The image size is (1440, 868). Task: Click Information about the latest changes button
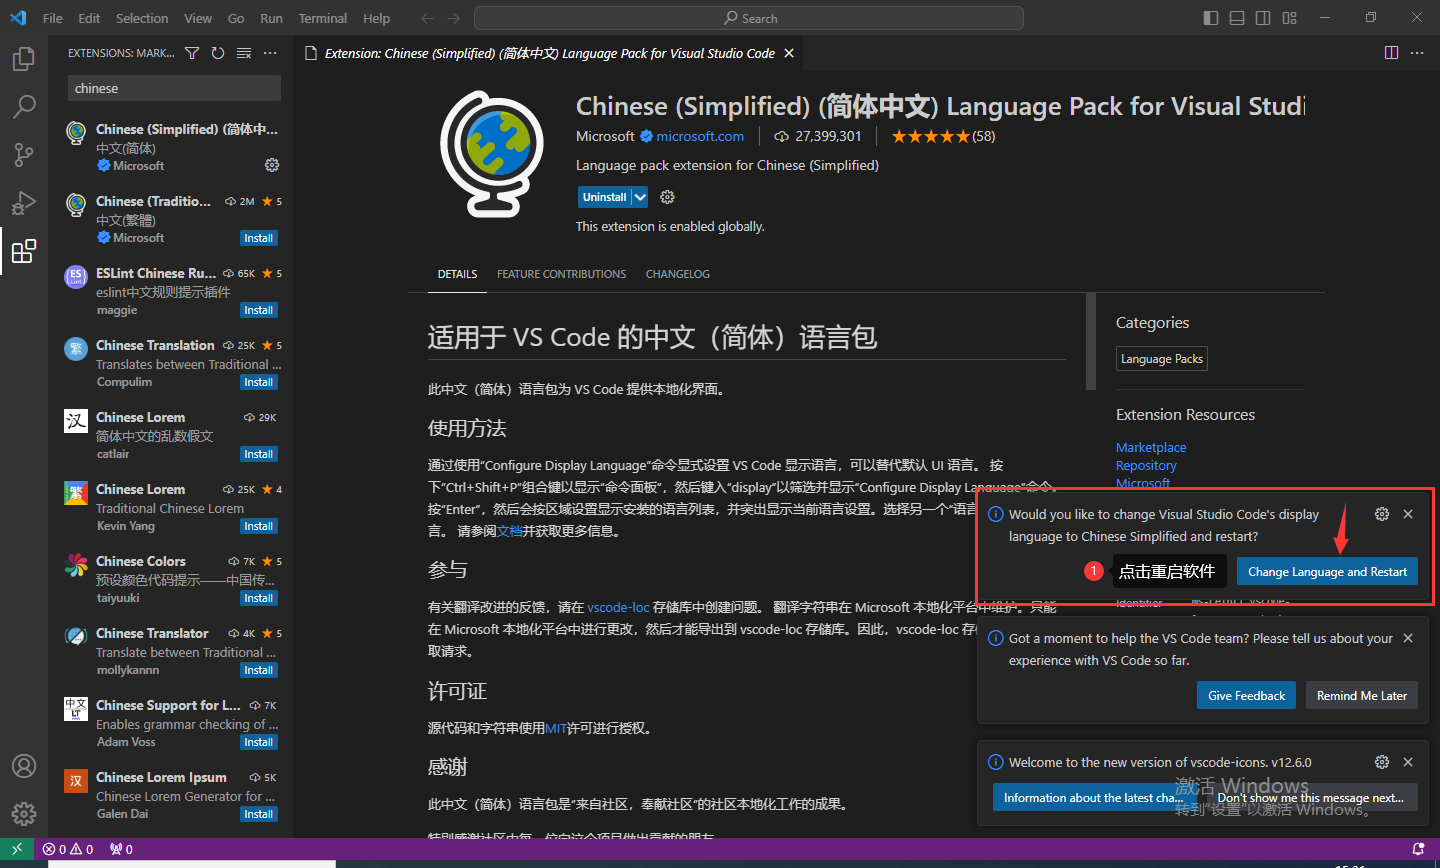1094,798
